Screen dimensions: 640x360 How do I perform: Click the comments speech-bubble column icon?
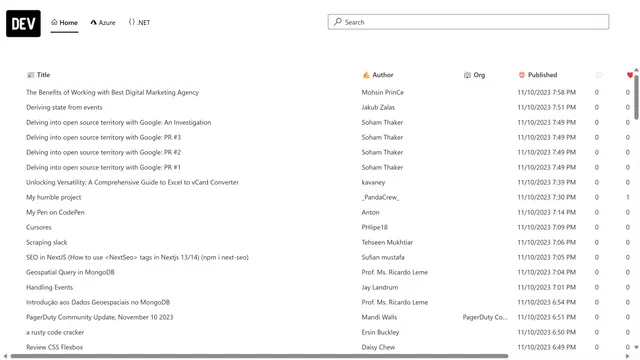point(599,75)
